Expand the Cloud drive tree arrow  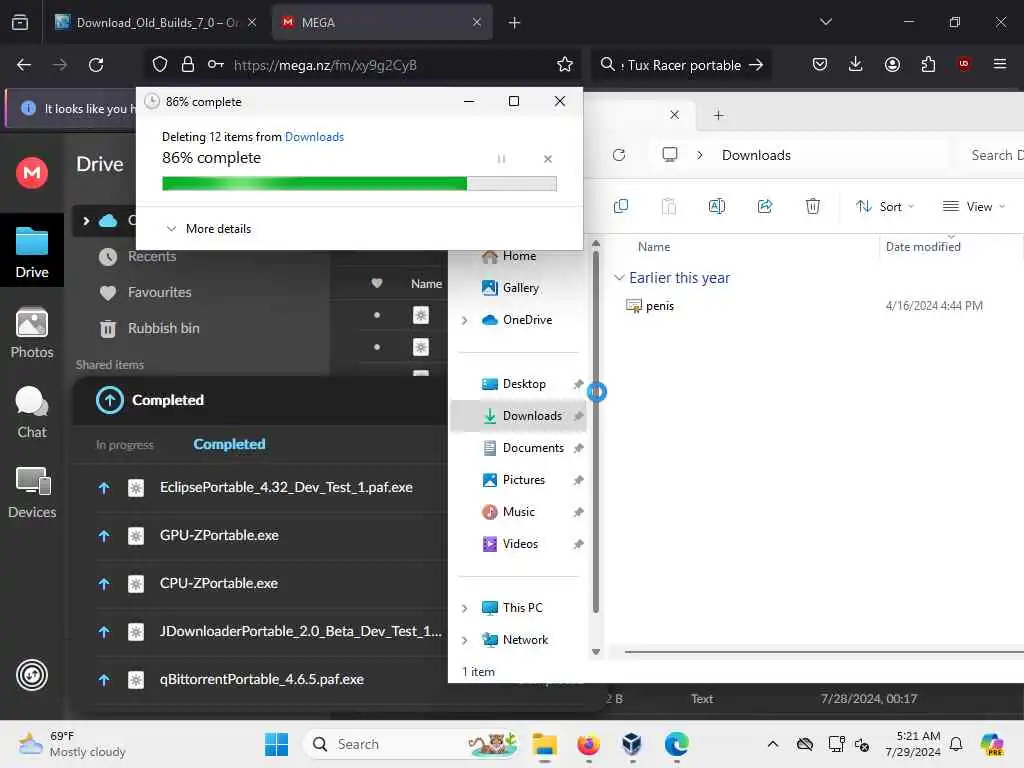coord(86,221)
